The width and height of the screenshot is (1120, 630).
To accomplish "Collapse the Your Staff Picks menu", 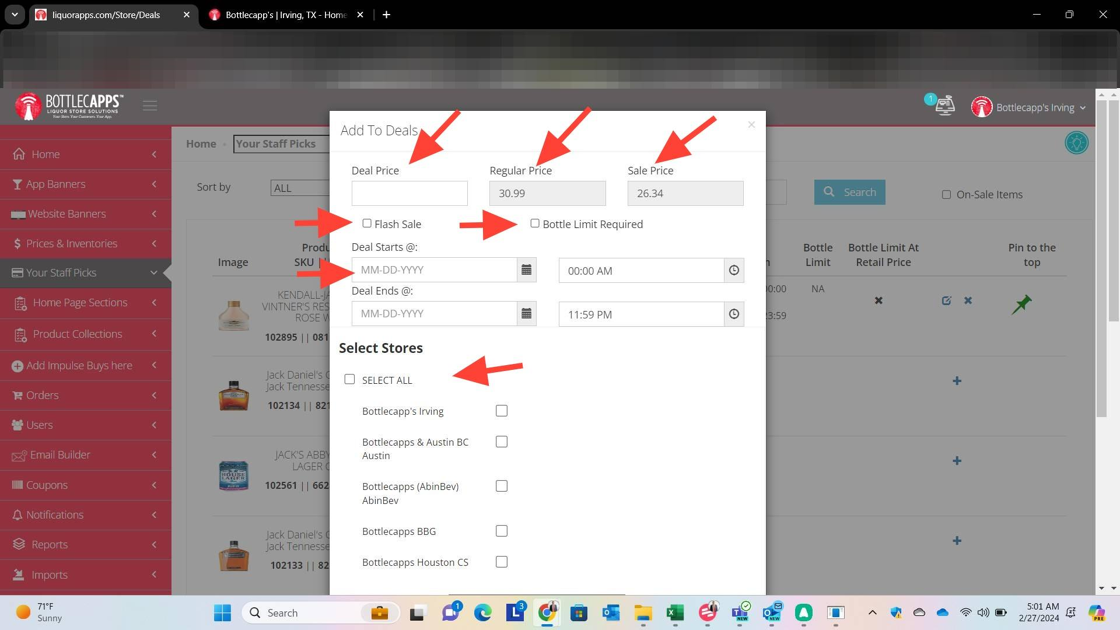I will [86, 273].
